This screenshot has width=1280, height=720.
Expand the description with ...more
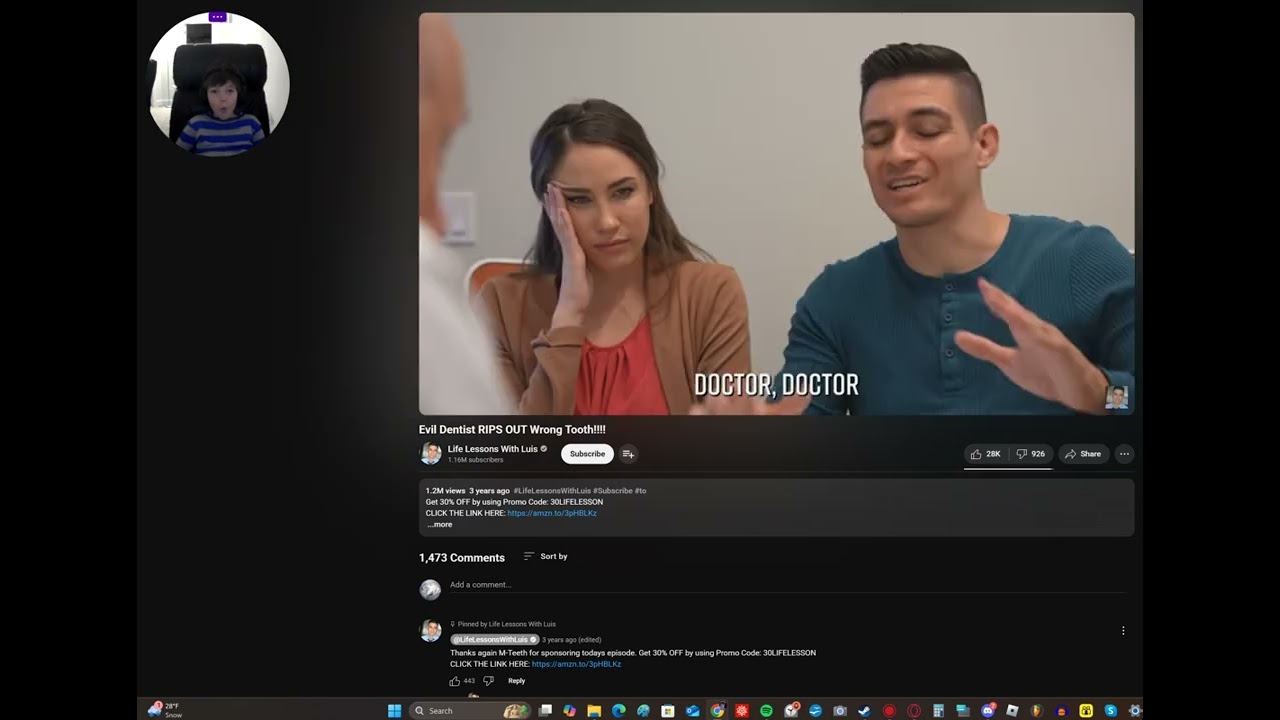[440, 524]
